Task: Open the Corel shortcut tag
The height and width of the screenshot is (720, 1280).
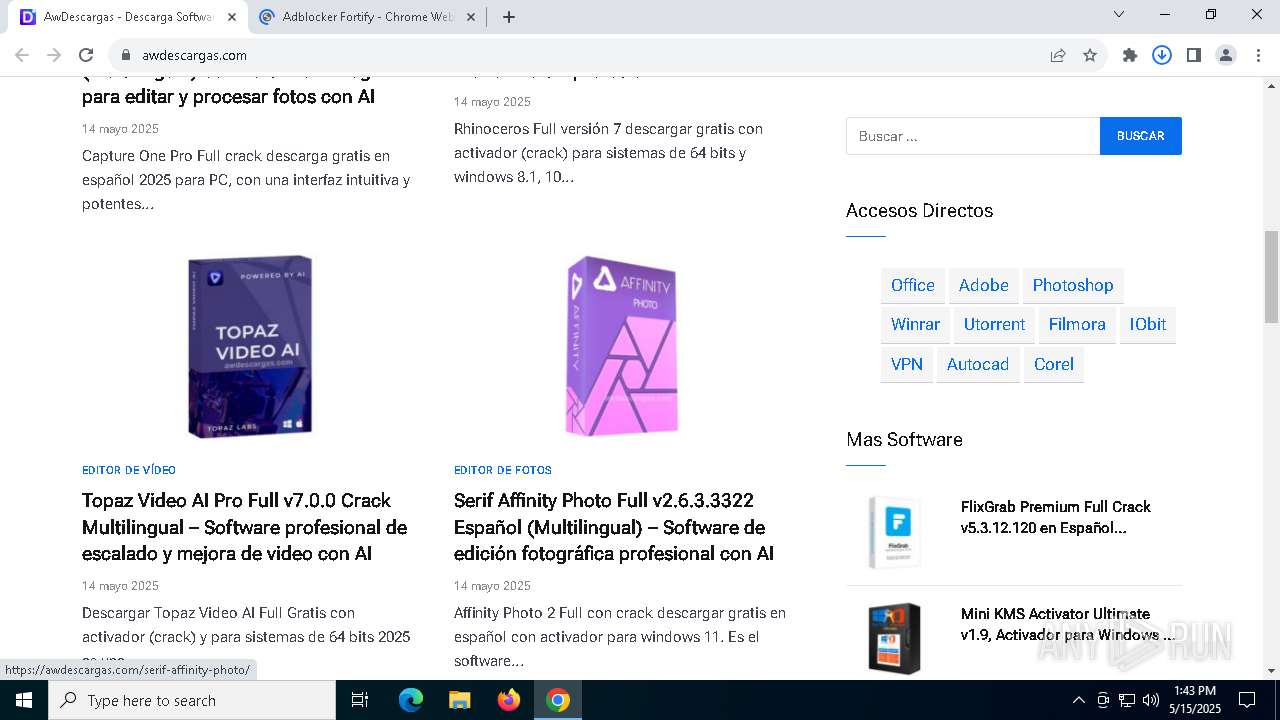Action: (x=1054, y=364)
